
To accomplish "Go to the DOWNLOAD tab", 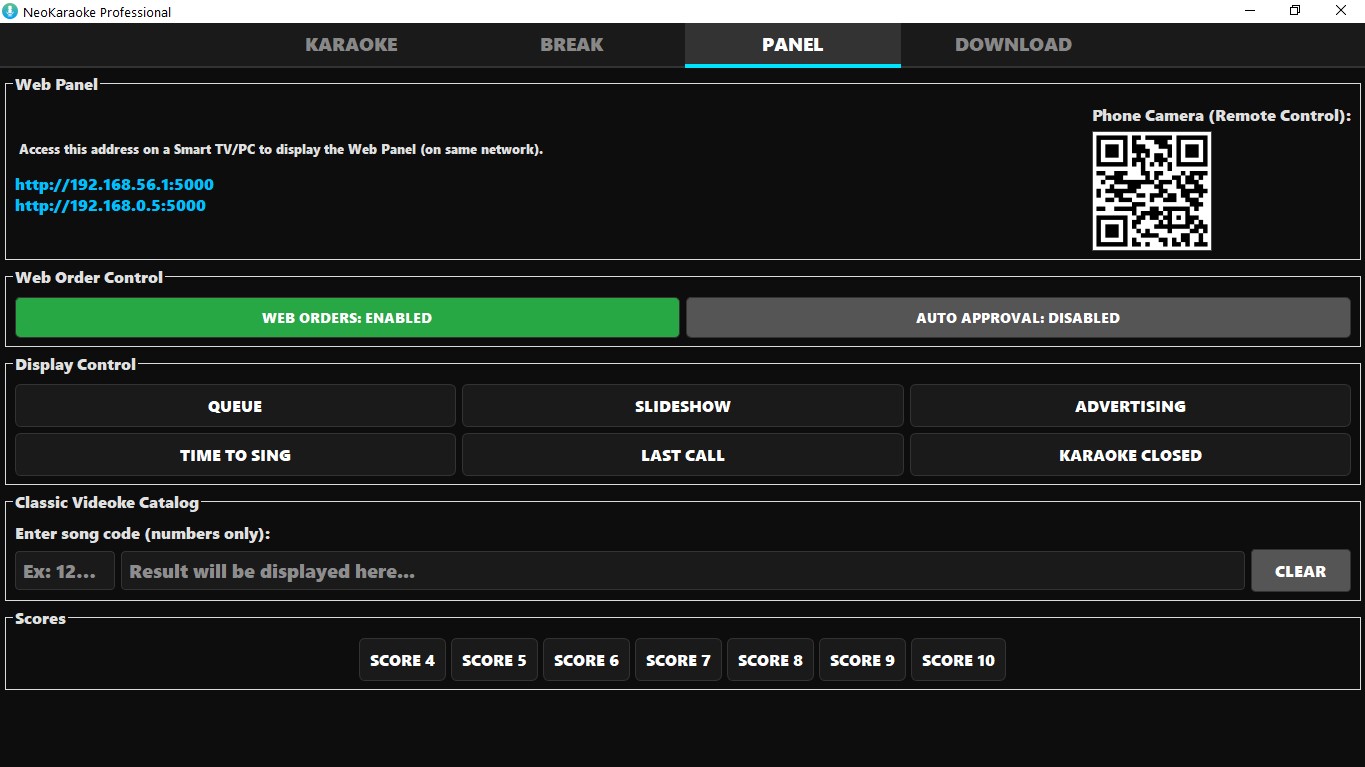I will tap(1013, 45).
